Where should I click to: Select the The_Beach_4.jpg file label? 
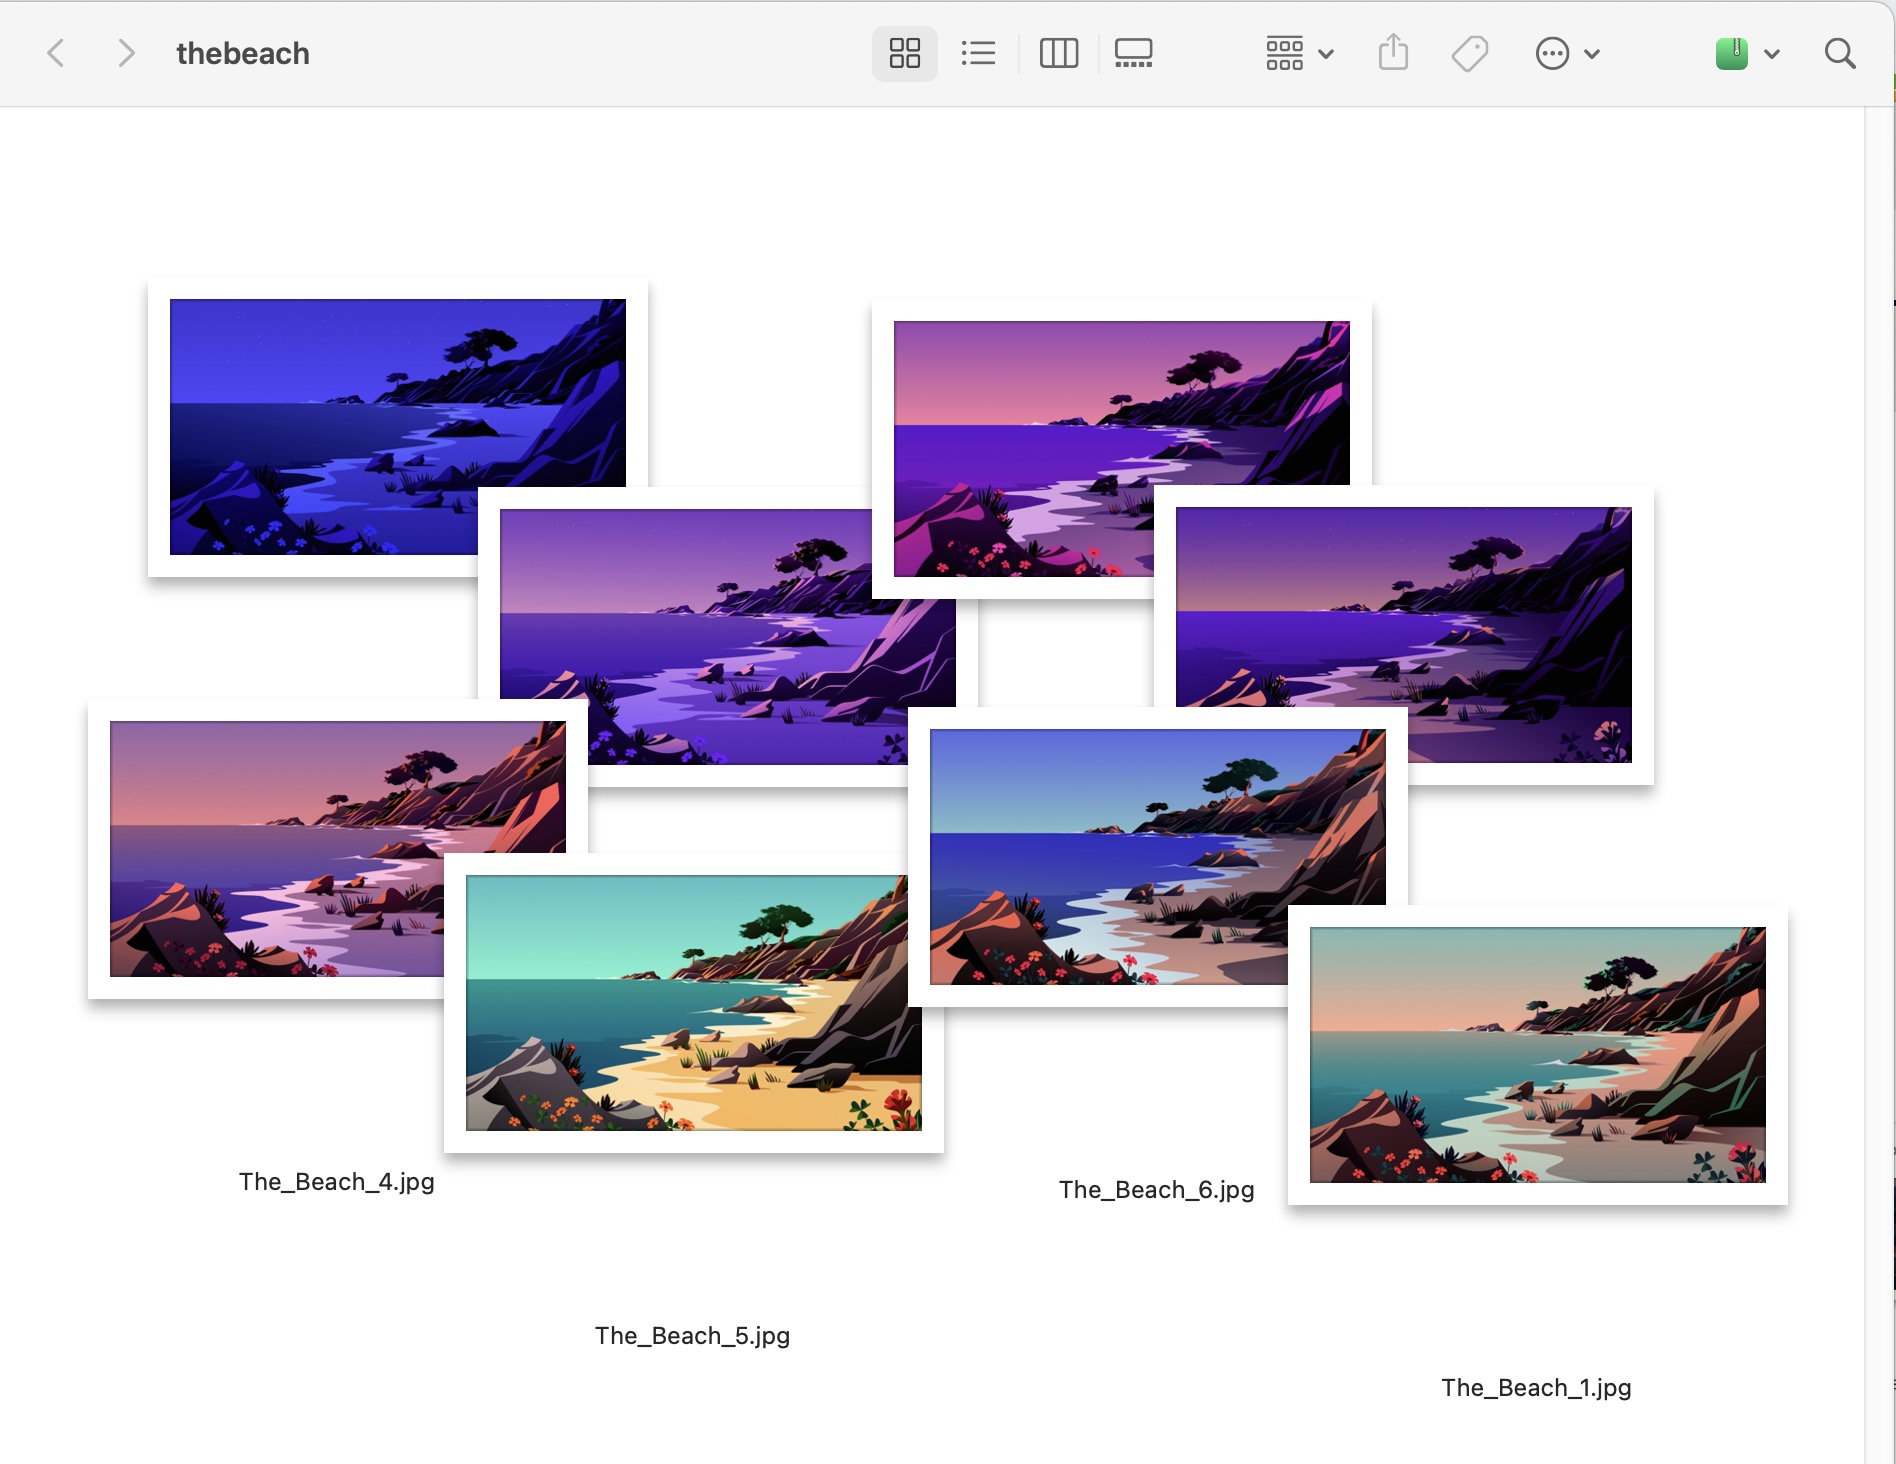point(337,1182)
